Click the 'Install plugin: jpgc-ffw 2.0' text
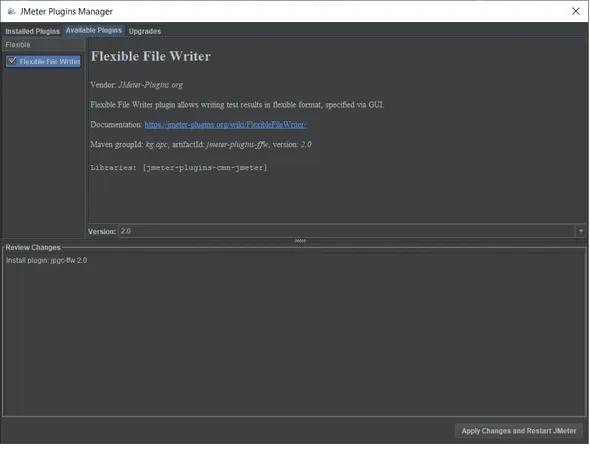This screenshot has height=454, width=590. point(46,260)
